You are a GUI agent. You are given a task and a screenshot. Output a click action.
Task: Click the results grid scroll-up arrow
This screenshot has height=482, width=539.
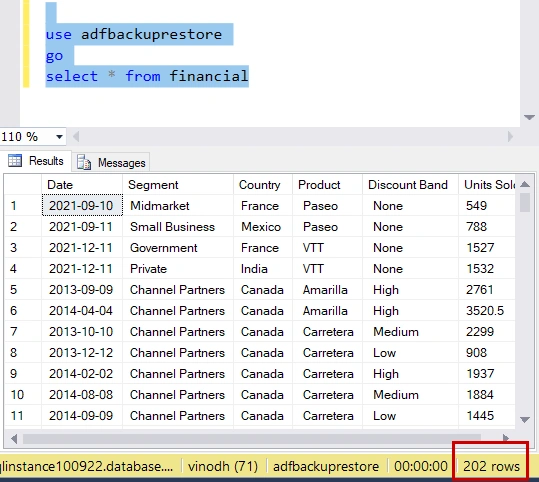tap(525, 185)
